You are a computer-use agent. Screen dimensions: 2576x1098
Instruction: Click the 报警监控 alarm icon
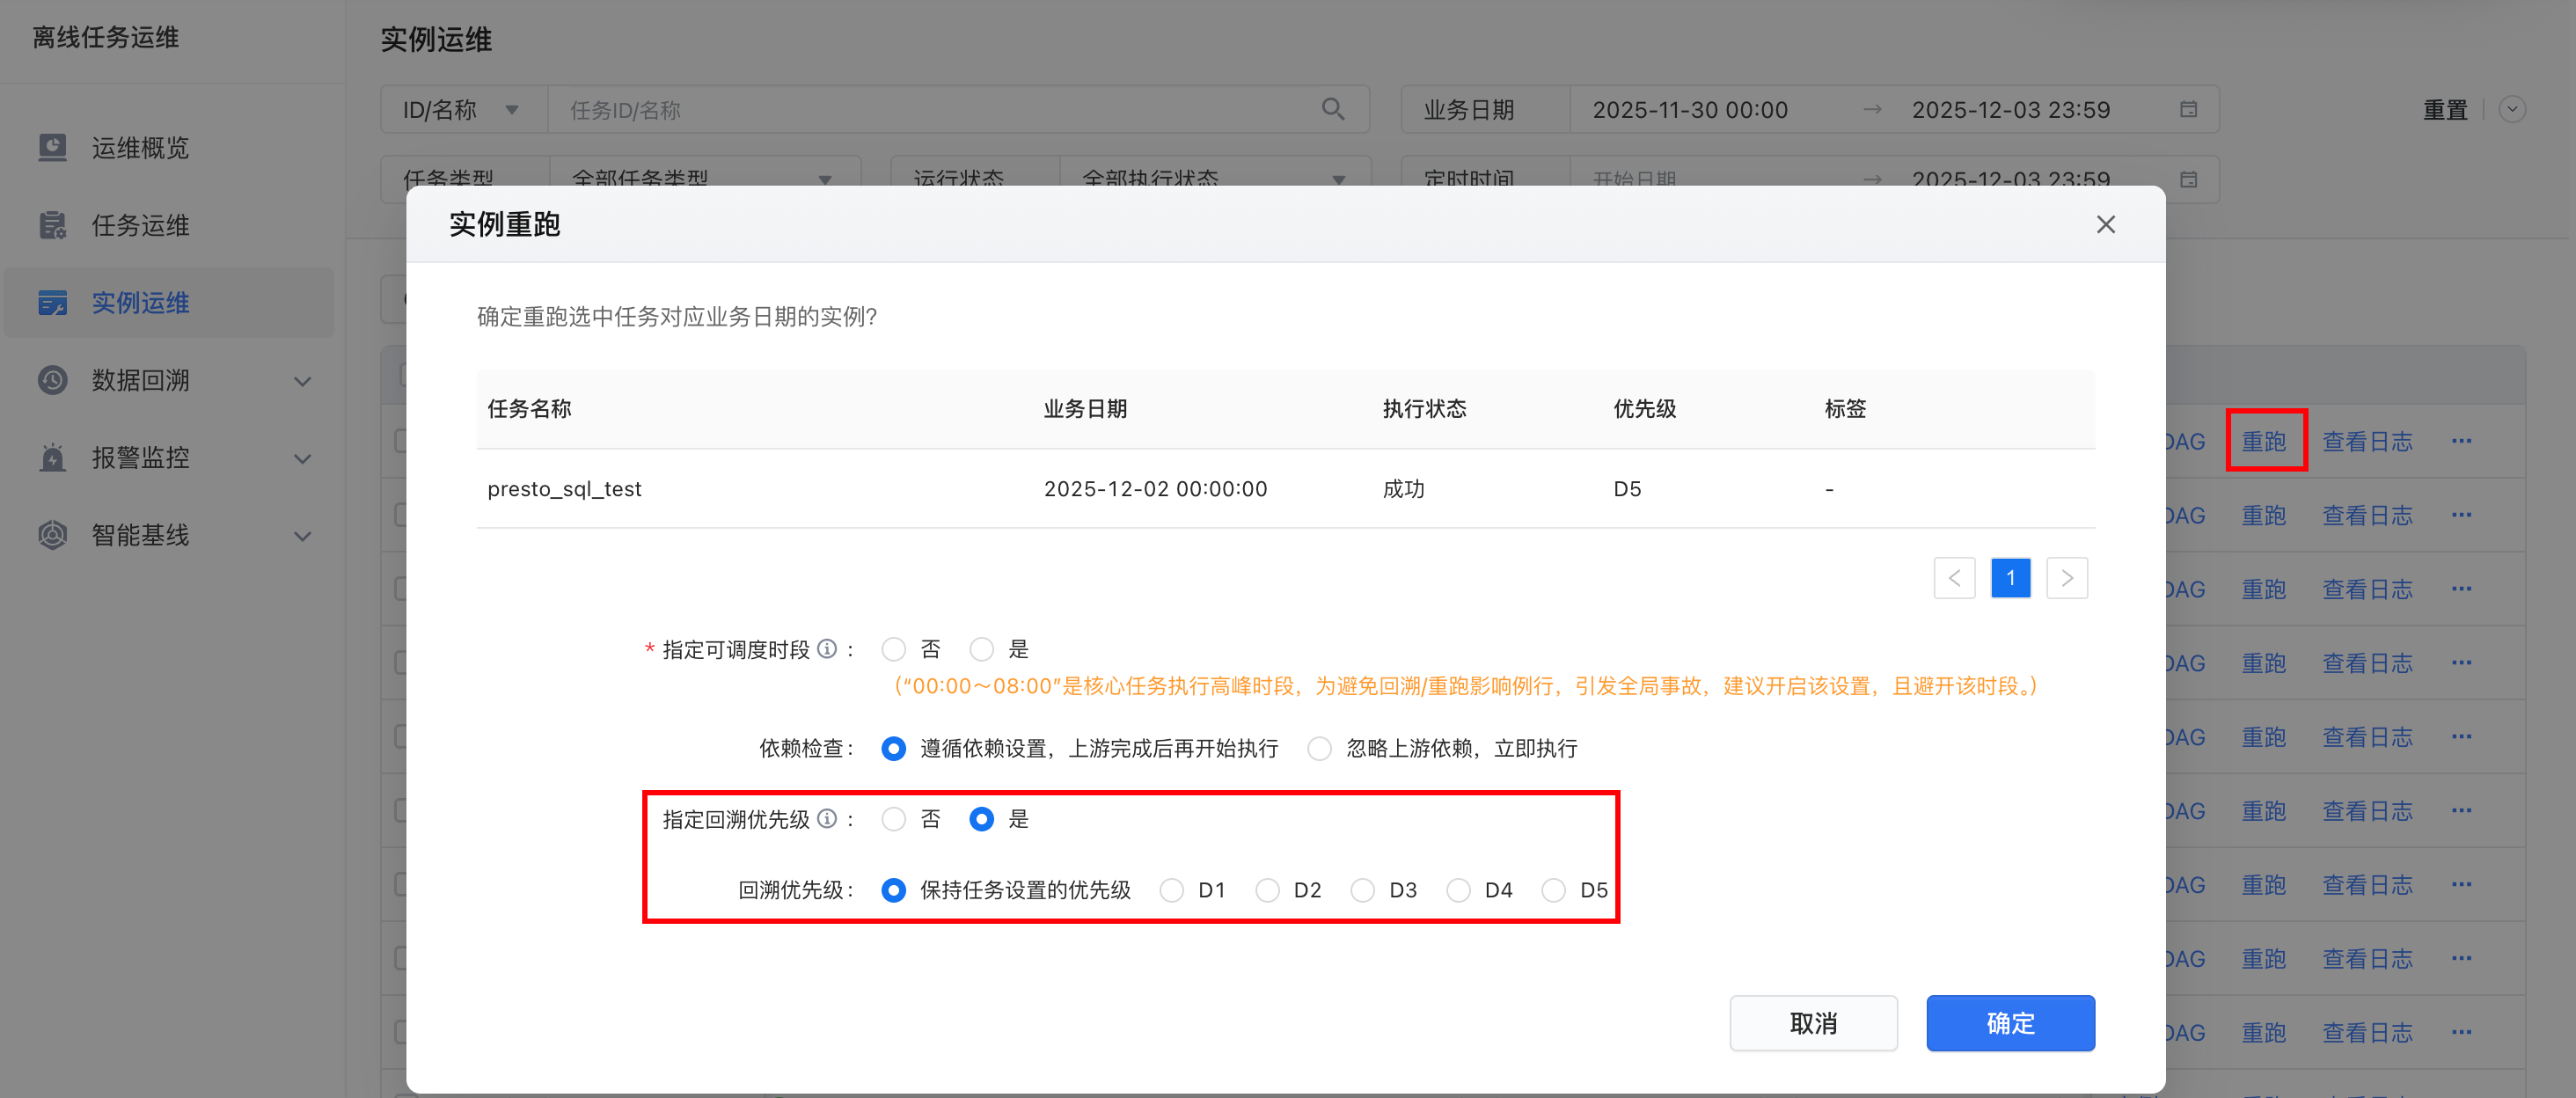click(52, 458)
